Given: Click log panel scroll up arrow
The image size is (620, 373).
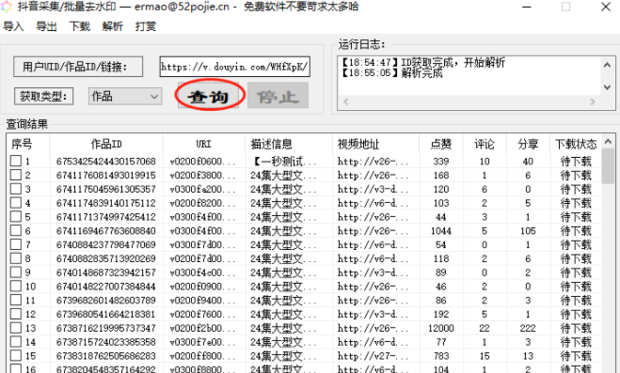Looking at the screenshot, I should pos(607,65).
